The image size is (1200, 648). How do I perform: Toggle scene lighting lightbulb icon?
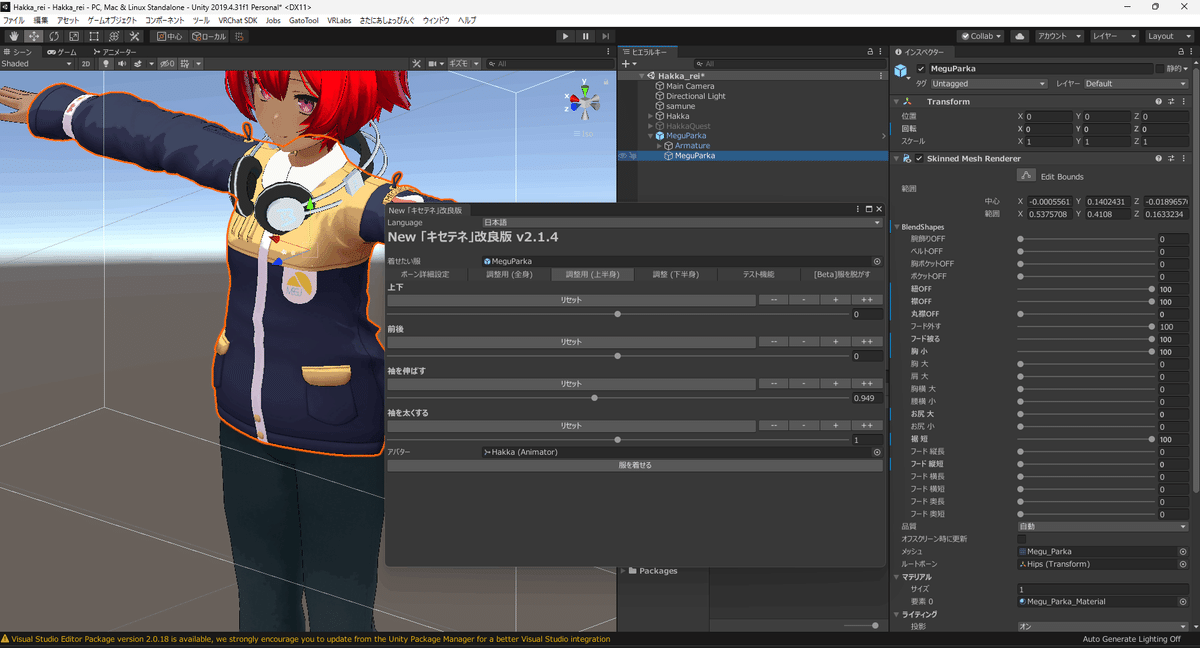105,63
